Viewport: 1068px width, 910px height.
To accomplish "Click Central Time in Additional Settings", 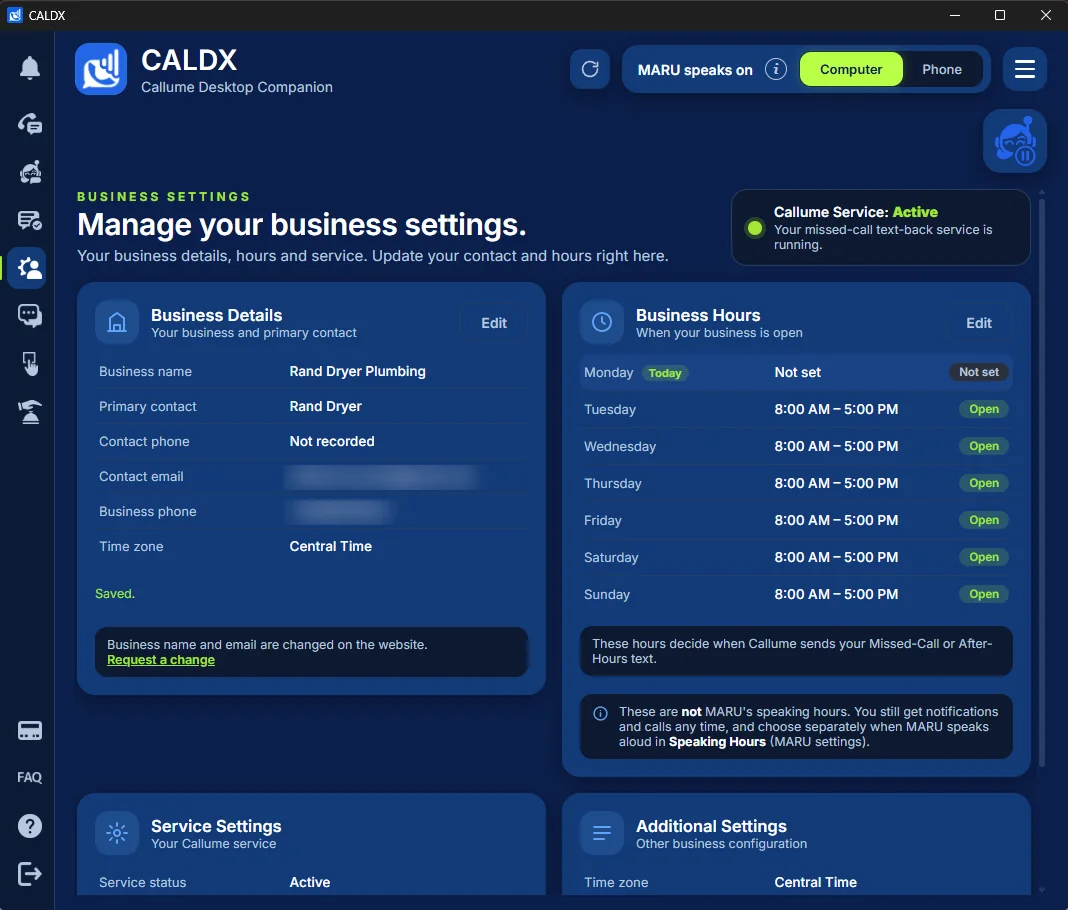I will [815, 882].
